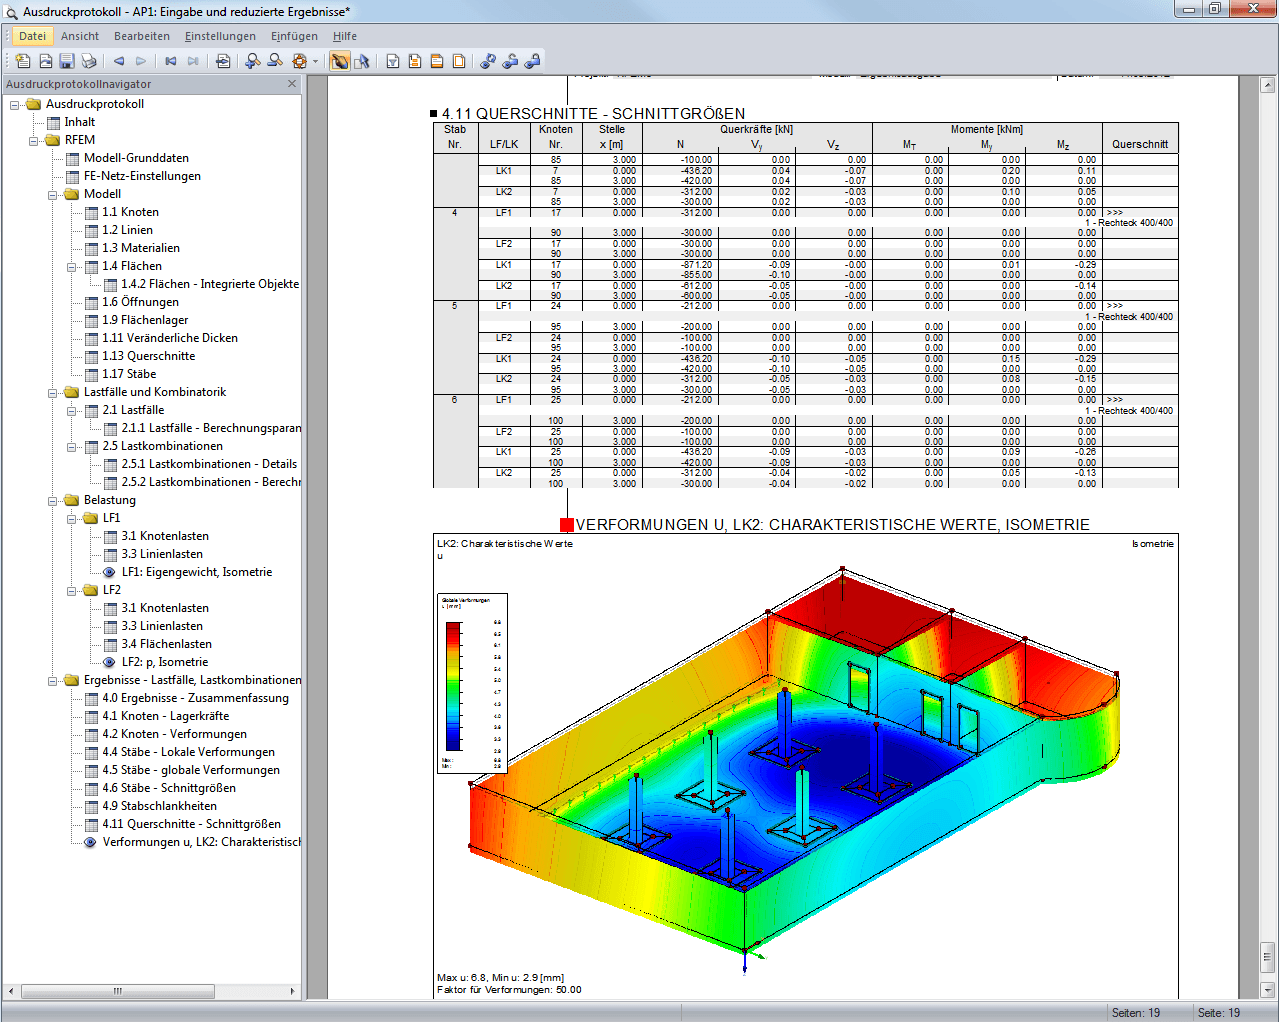Open the Einfügen menu
The width and height of the screenshot is (1279, 1022).
(294, 36)
